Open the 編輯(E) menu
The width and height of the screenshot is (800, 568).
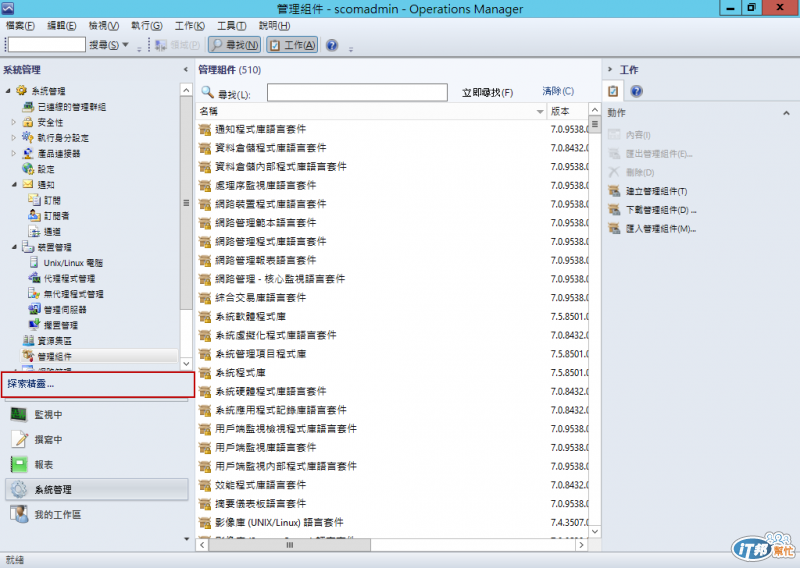(x=62, y=26)
